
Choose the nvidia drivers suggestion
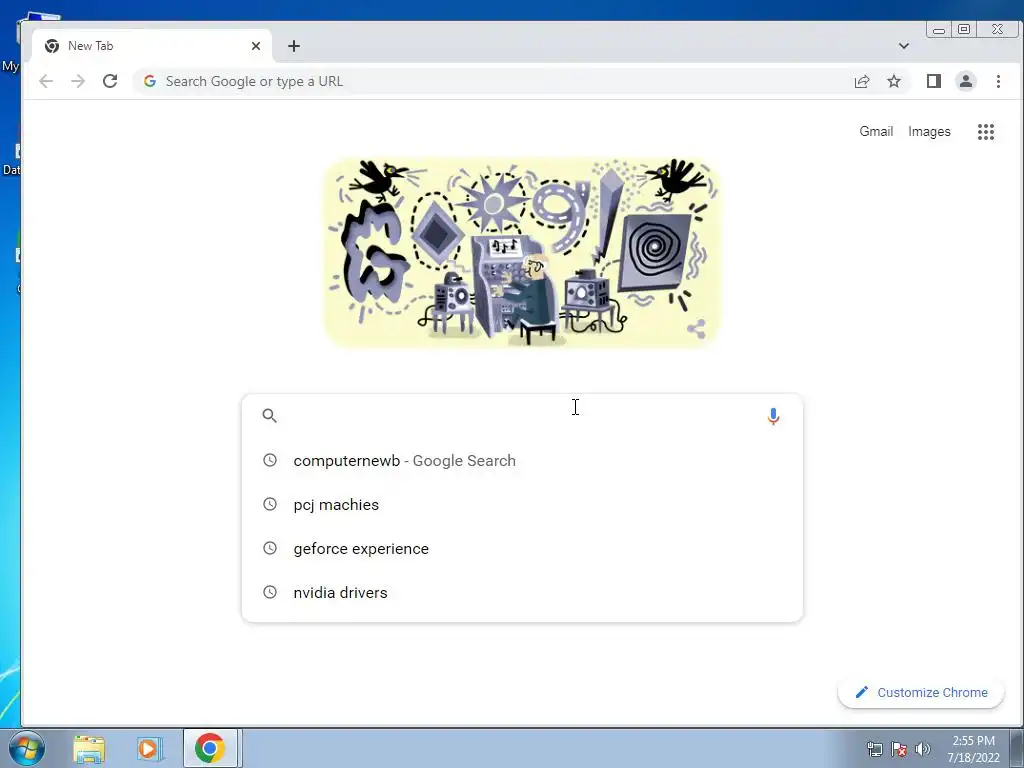[x=522, y=592]
